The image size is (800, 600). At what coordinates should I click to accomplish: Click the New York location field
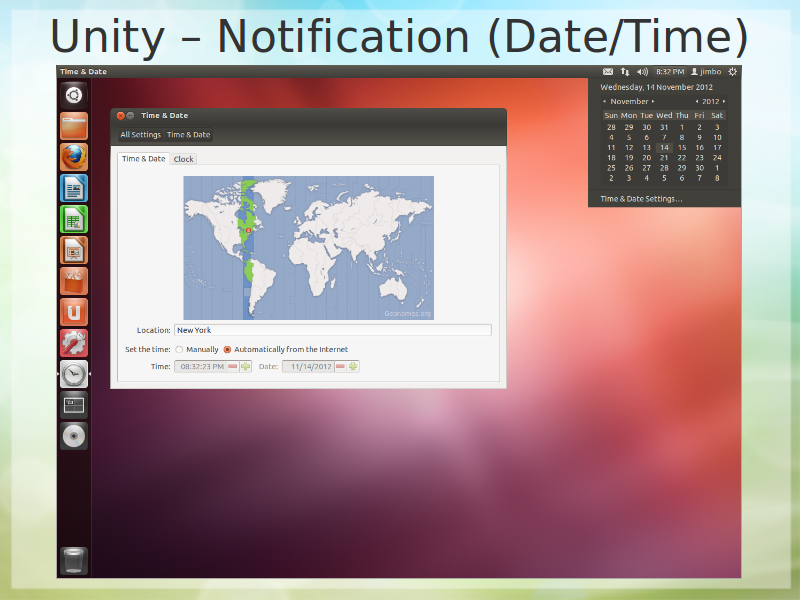pos(333,330)
